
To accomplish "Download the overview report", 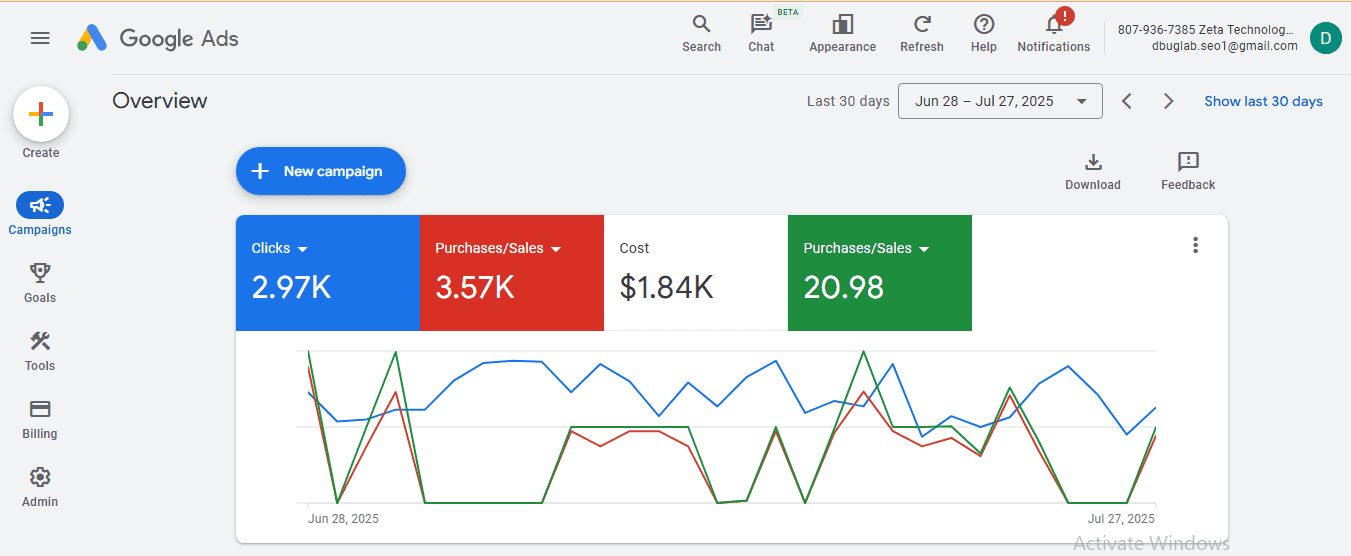I will point(1092,163).
